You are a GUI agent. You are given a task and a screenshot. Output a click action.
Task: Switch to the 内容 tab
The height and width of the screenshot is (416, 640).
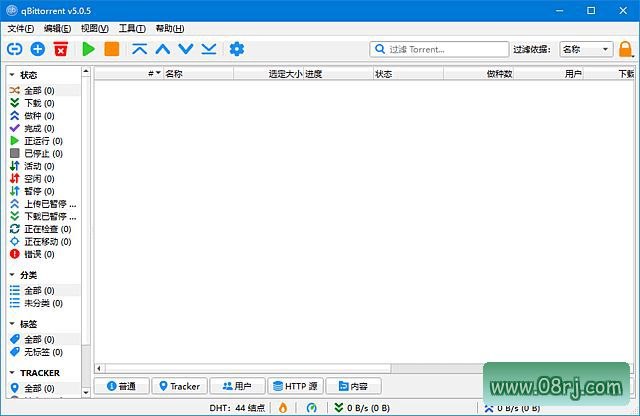(x=353, y=386)
